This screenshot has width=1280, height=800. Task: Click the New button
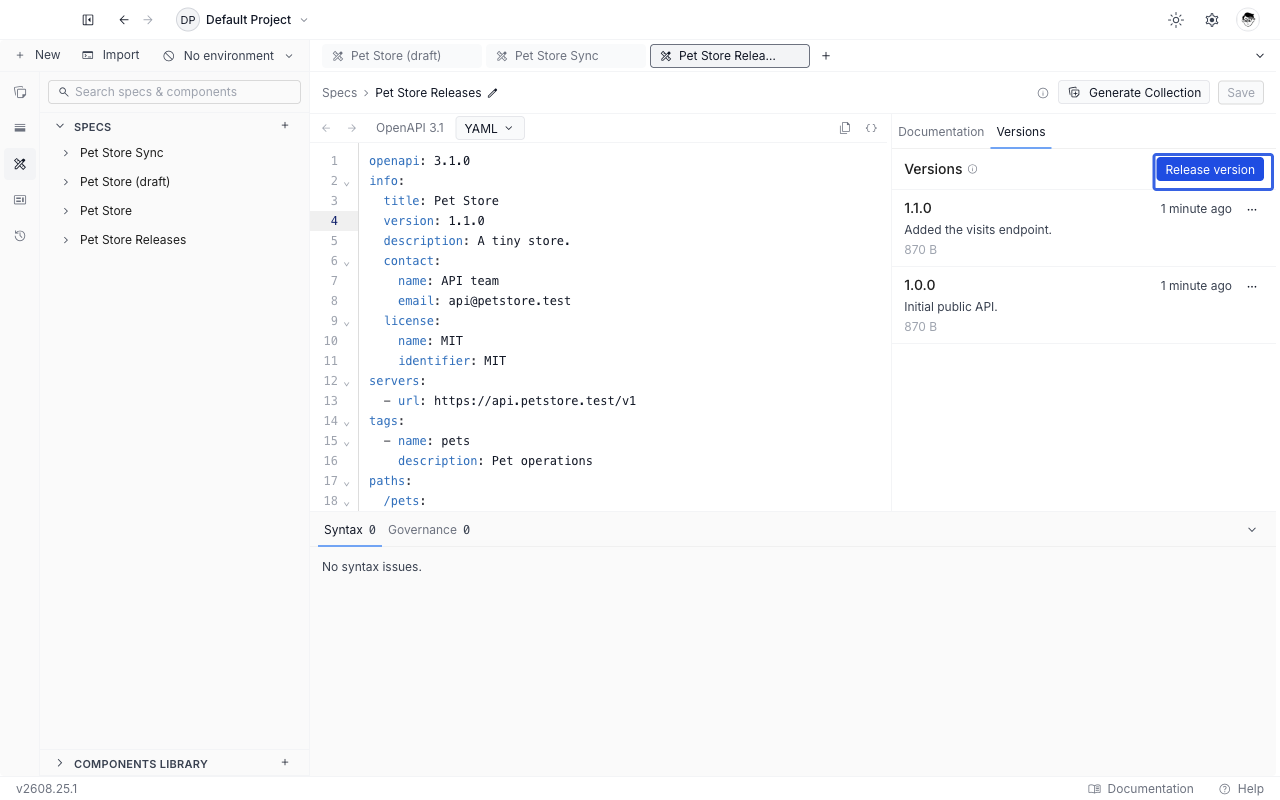pos(38,55)
